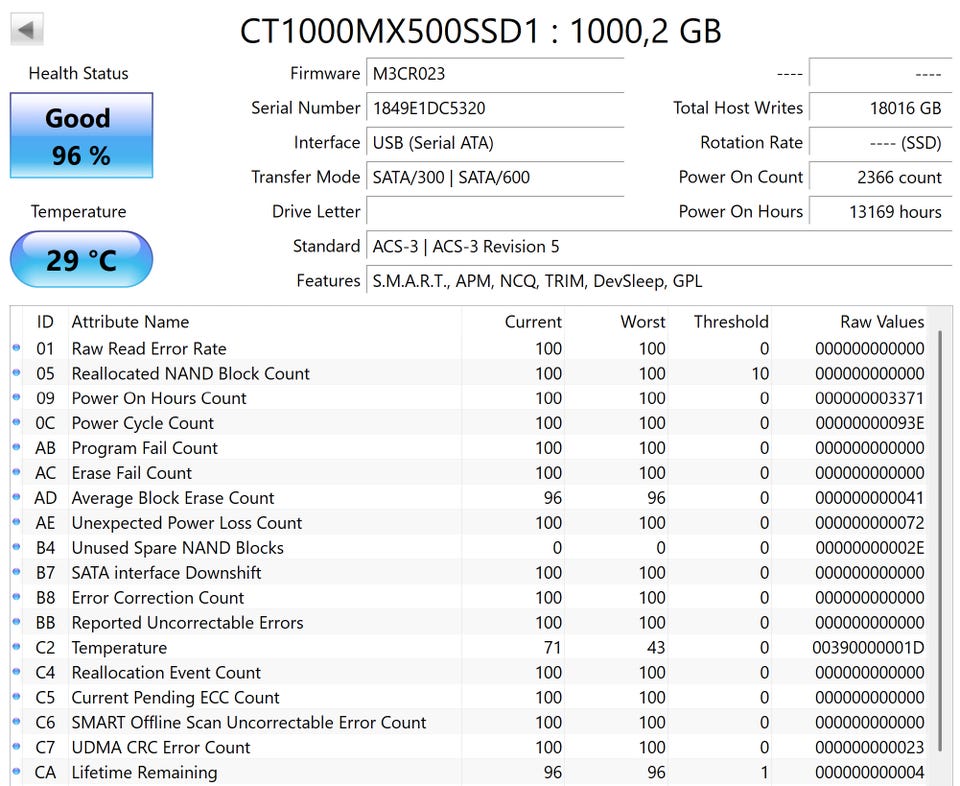Click the Threshold column header
This screenshot has height=786, width=960.
(x=731, y=322)
